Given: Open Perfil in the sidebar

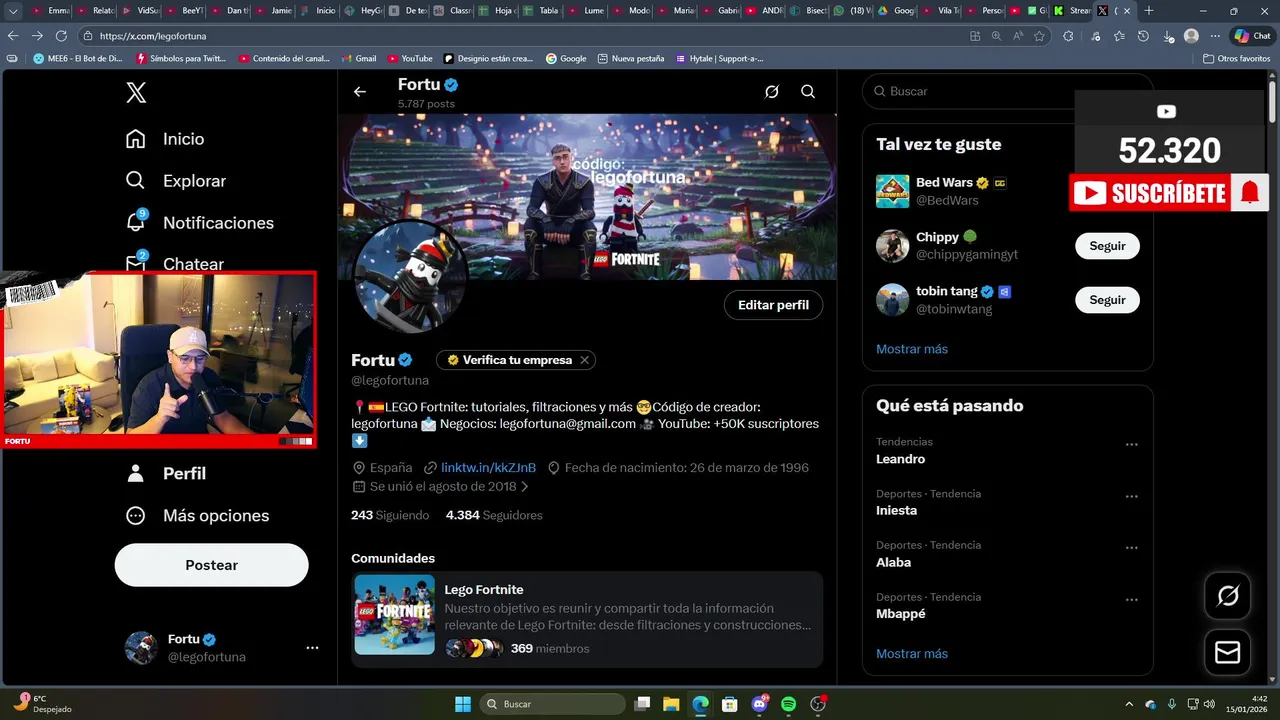Looking at the screenshot, I should pyautogui.click(x=166, y=473).
